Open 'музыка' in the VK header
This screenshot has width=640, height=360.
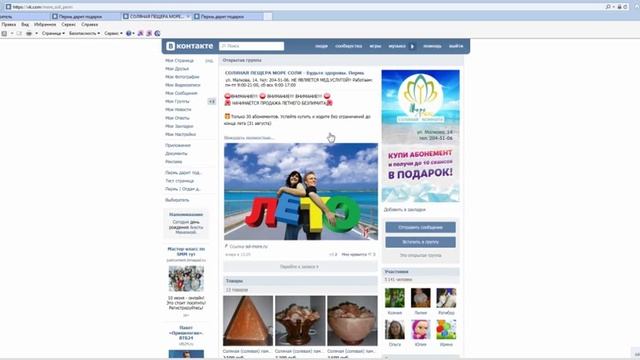point(397,46)
